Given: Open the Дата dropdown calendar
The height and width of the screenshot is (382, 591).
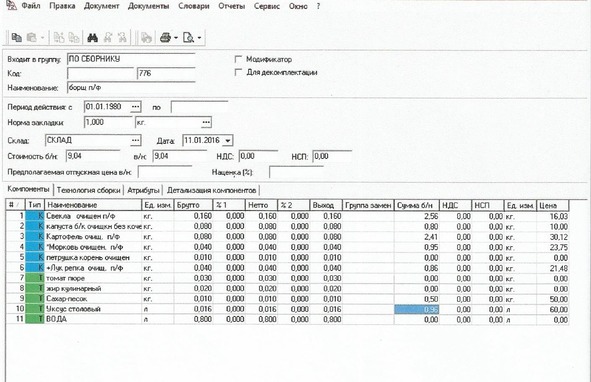Looking at the screenshot, I should pos(228,141).
